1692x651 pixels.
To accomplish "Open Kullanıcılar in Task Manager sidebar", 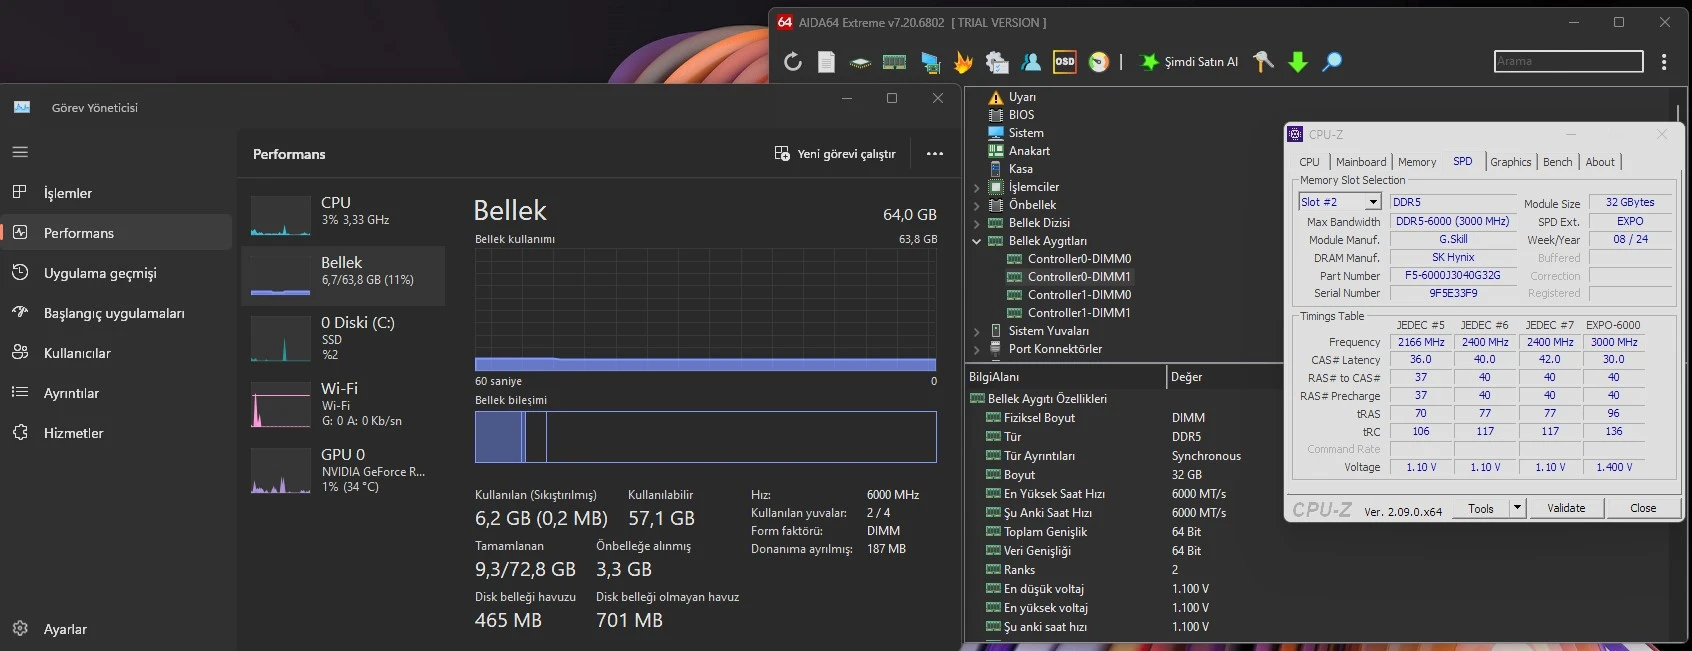I will pos(116,353).
